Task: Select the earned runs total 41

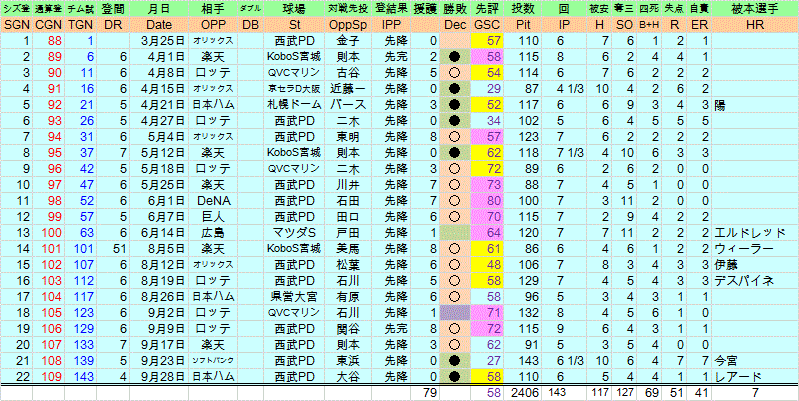Action: [701, 393]
